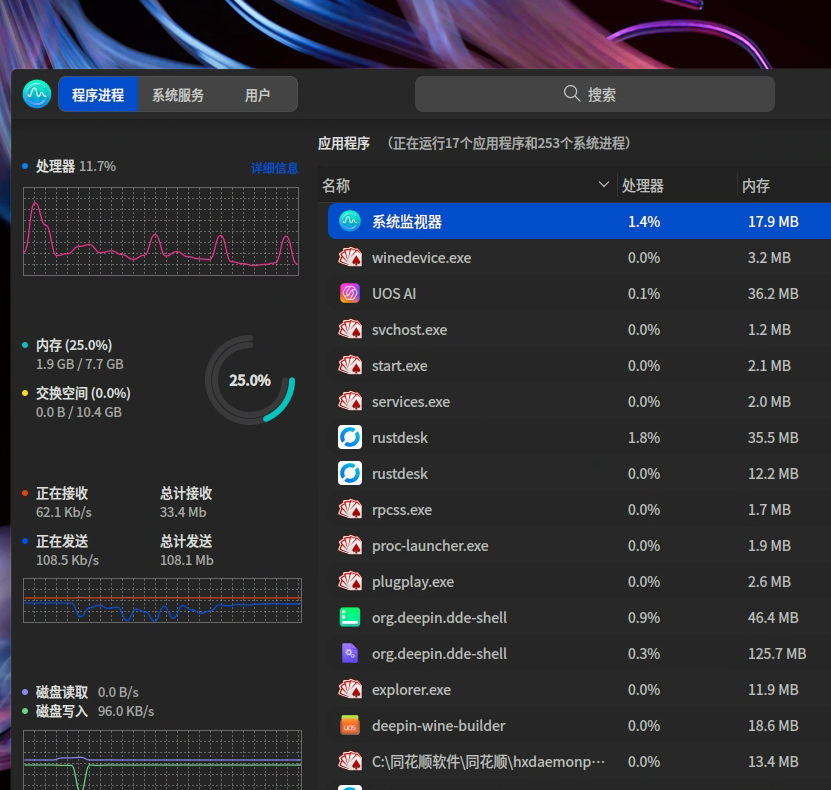The height and width of the screenshot is (790, 831).
Task: Click icon of rustdesk using 35.5 MB
Action: (350, 437)
